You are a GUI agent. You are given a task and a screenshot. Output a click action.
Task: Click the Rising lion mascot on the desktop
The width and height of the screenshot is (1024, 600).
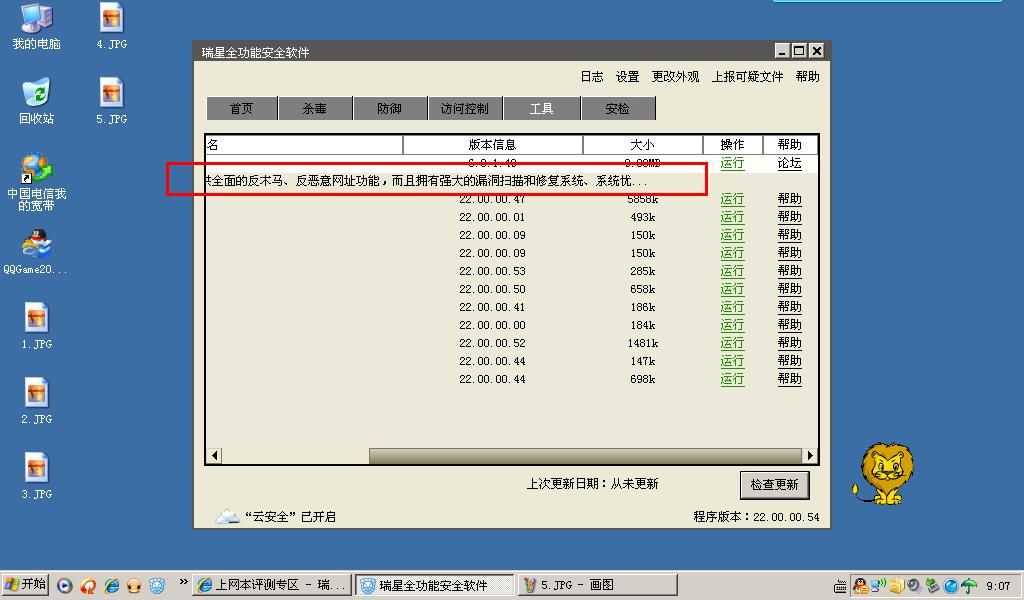[884, 473]
